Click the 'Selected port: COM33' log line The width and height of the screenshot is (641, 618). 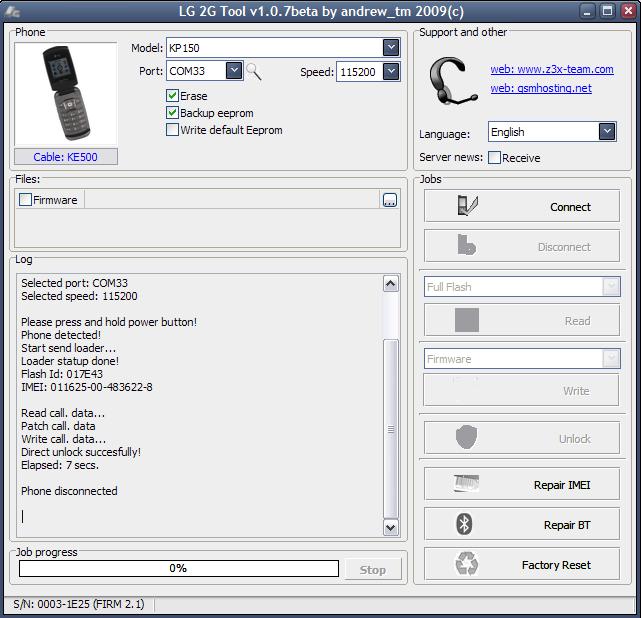click(x=74, y=283)
